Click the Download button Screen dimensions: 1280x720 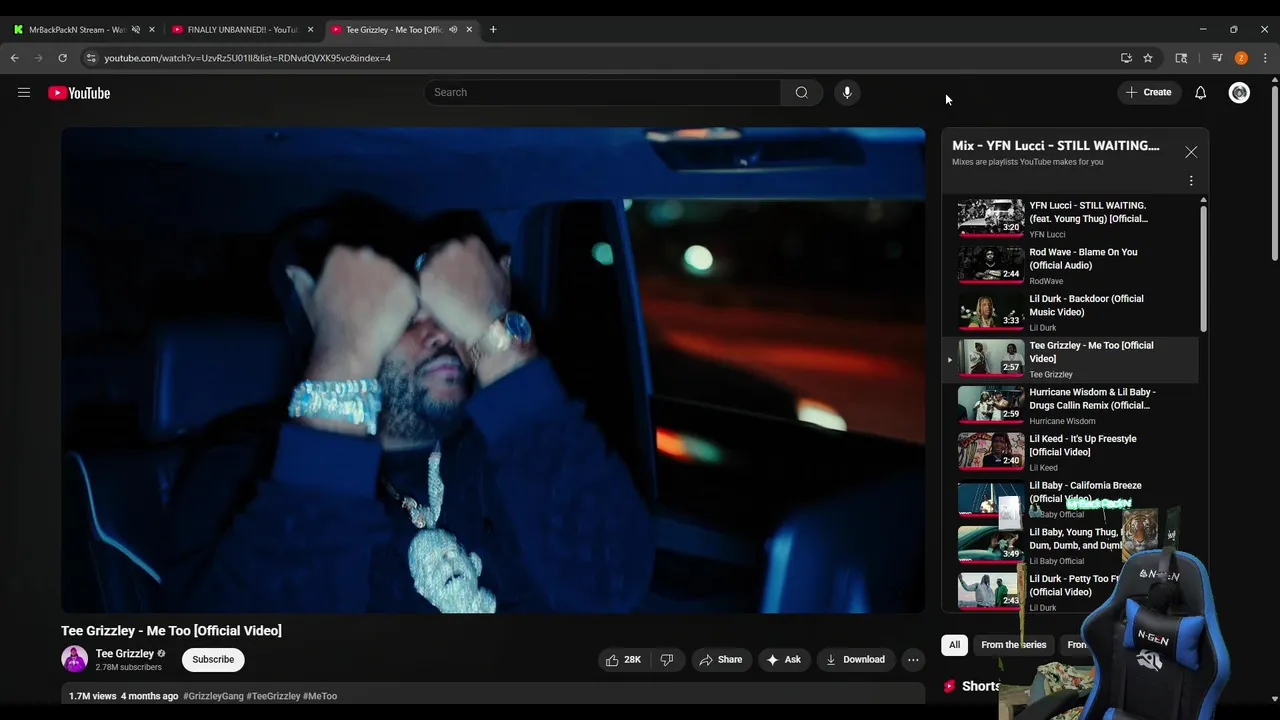tap(855, 660)
